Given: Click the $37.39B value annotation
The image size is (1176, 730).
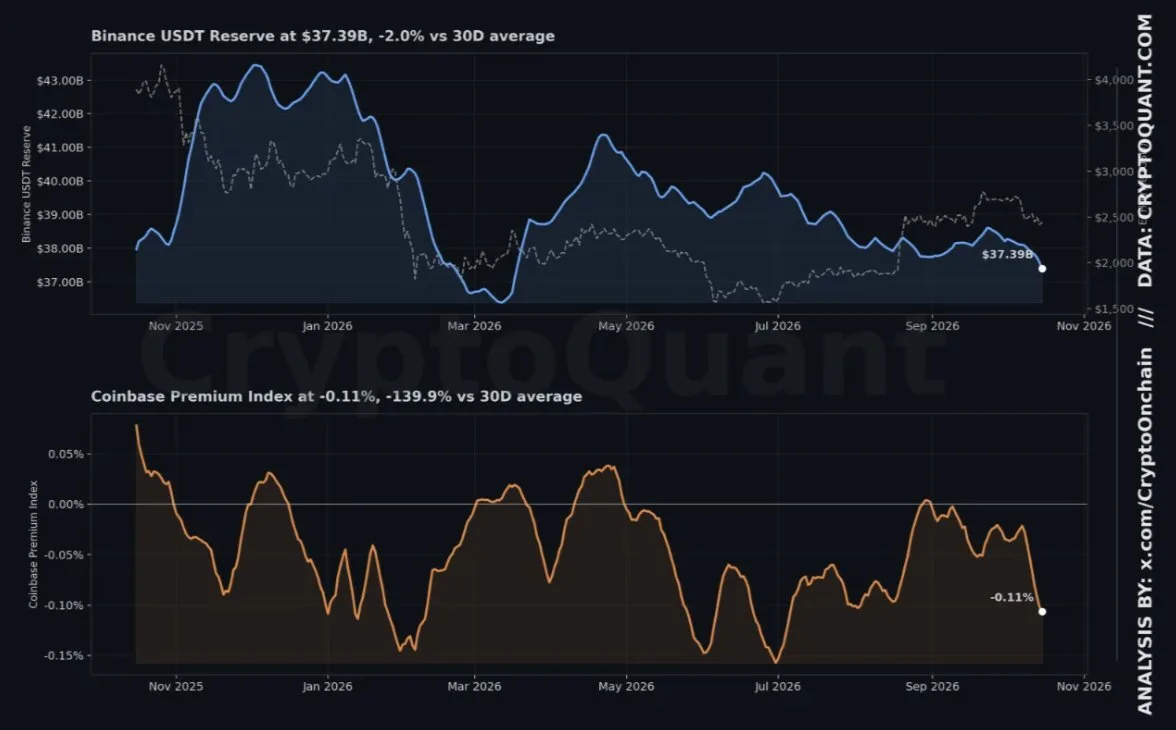Looking at the screenshot, I should pyautogui.click(x=1007, y=254).
